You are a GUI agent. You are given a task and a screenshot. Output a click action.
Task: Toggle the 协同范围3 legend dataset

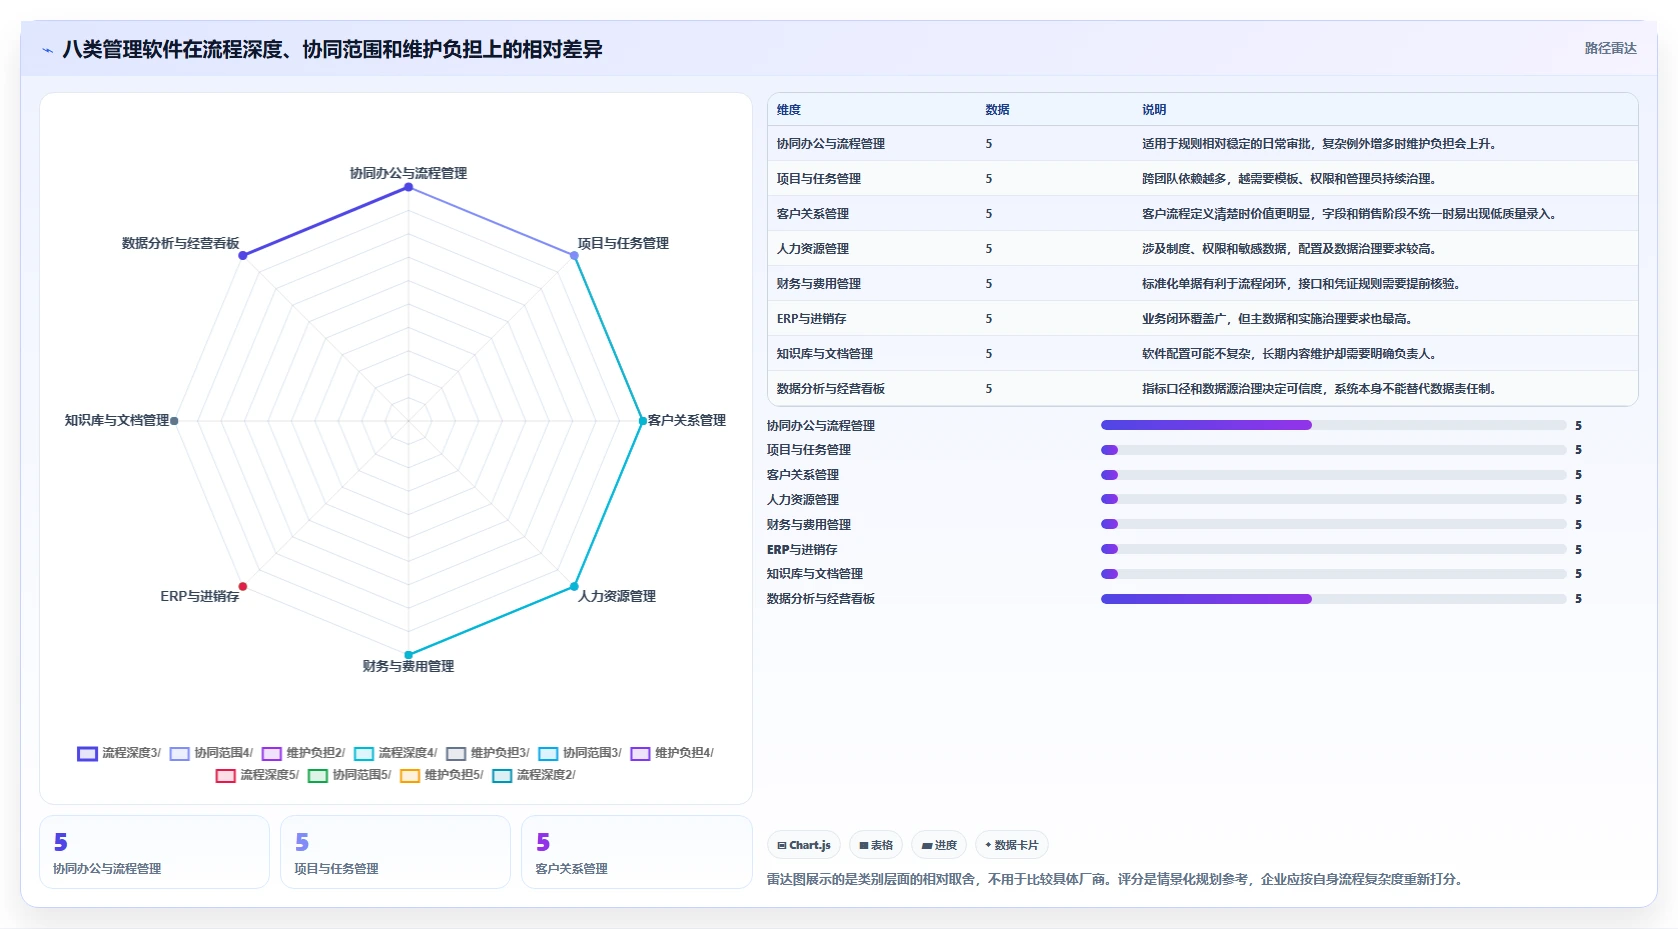pyautogui.click(x=579, y=753)
